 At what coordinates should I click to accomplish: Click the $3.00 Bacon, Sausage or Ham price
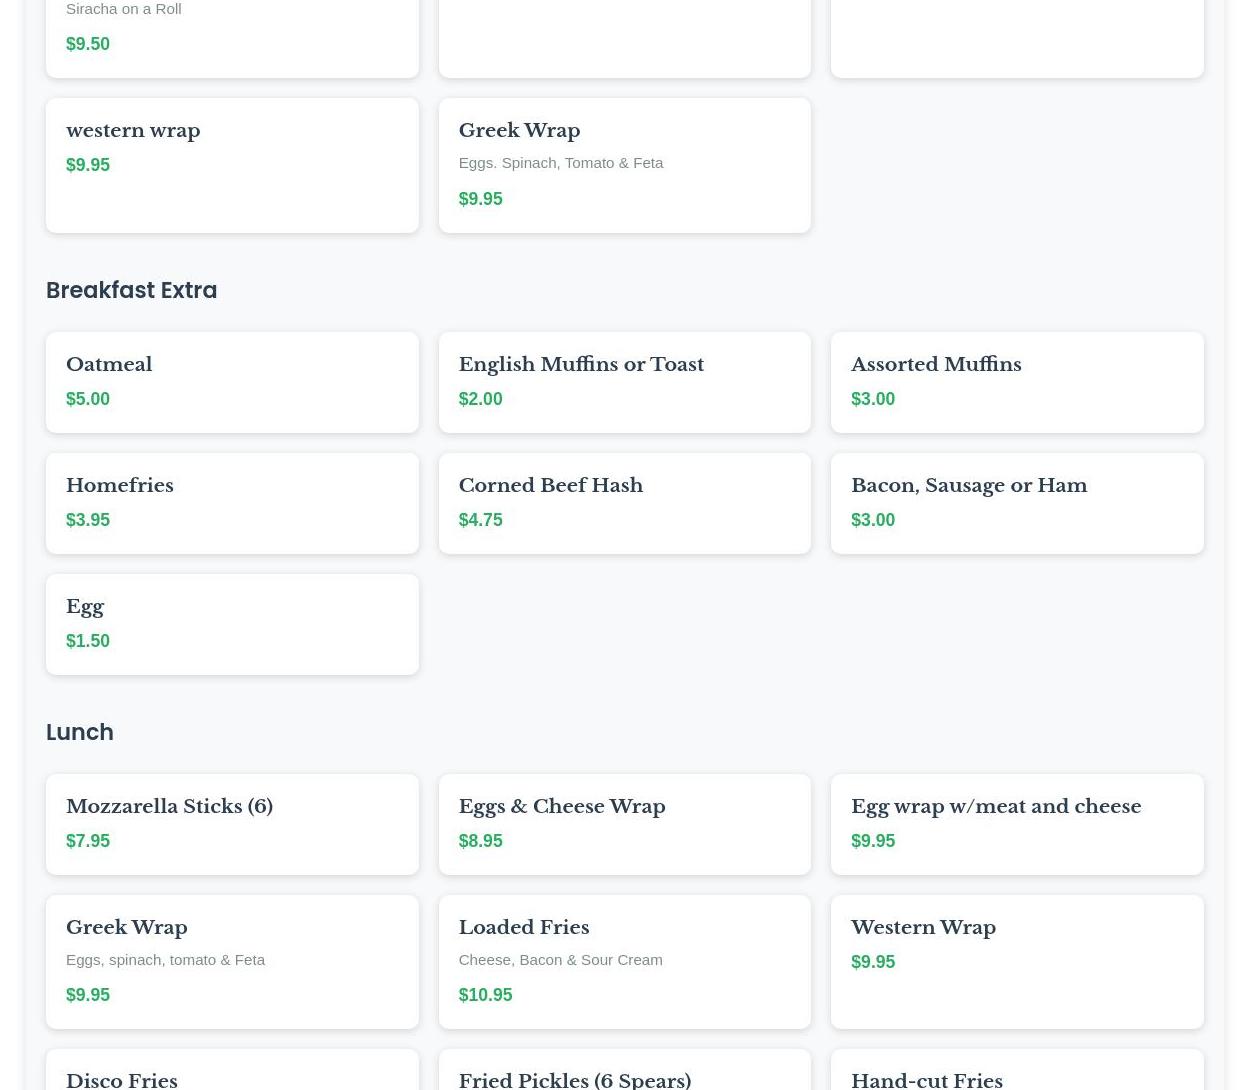873,520
